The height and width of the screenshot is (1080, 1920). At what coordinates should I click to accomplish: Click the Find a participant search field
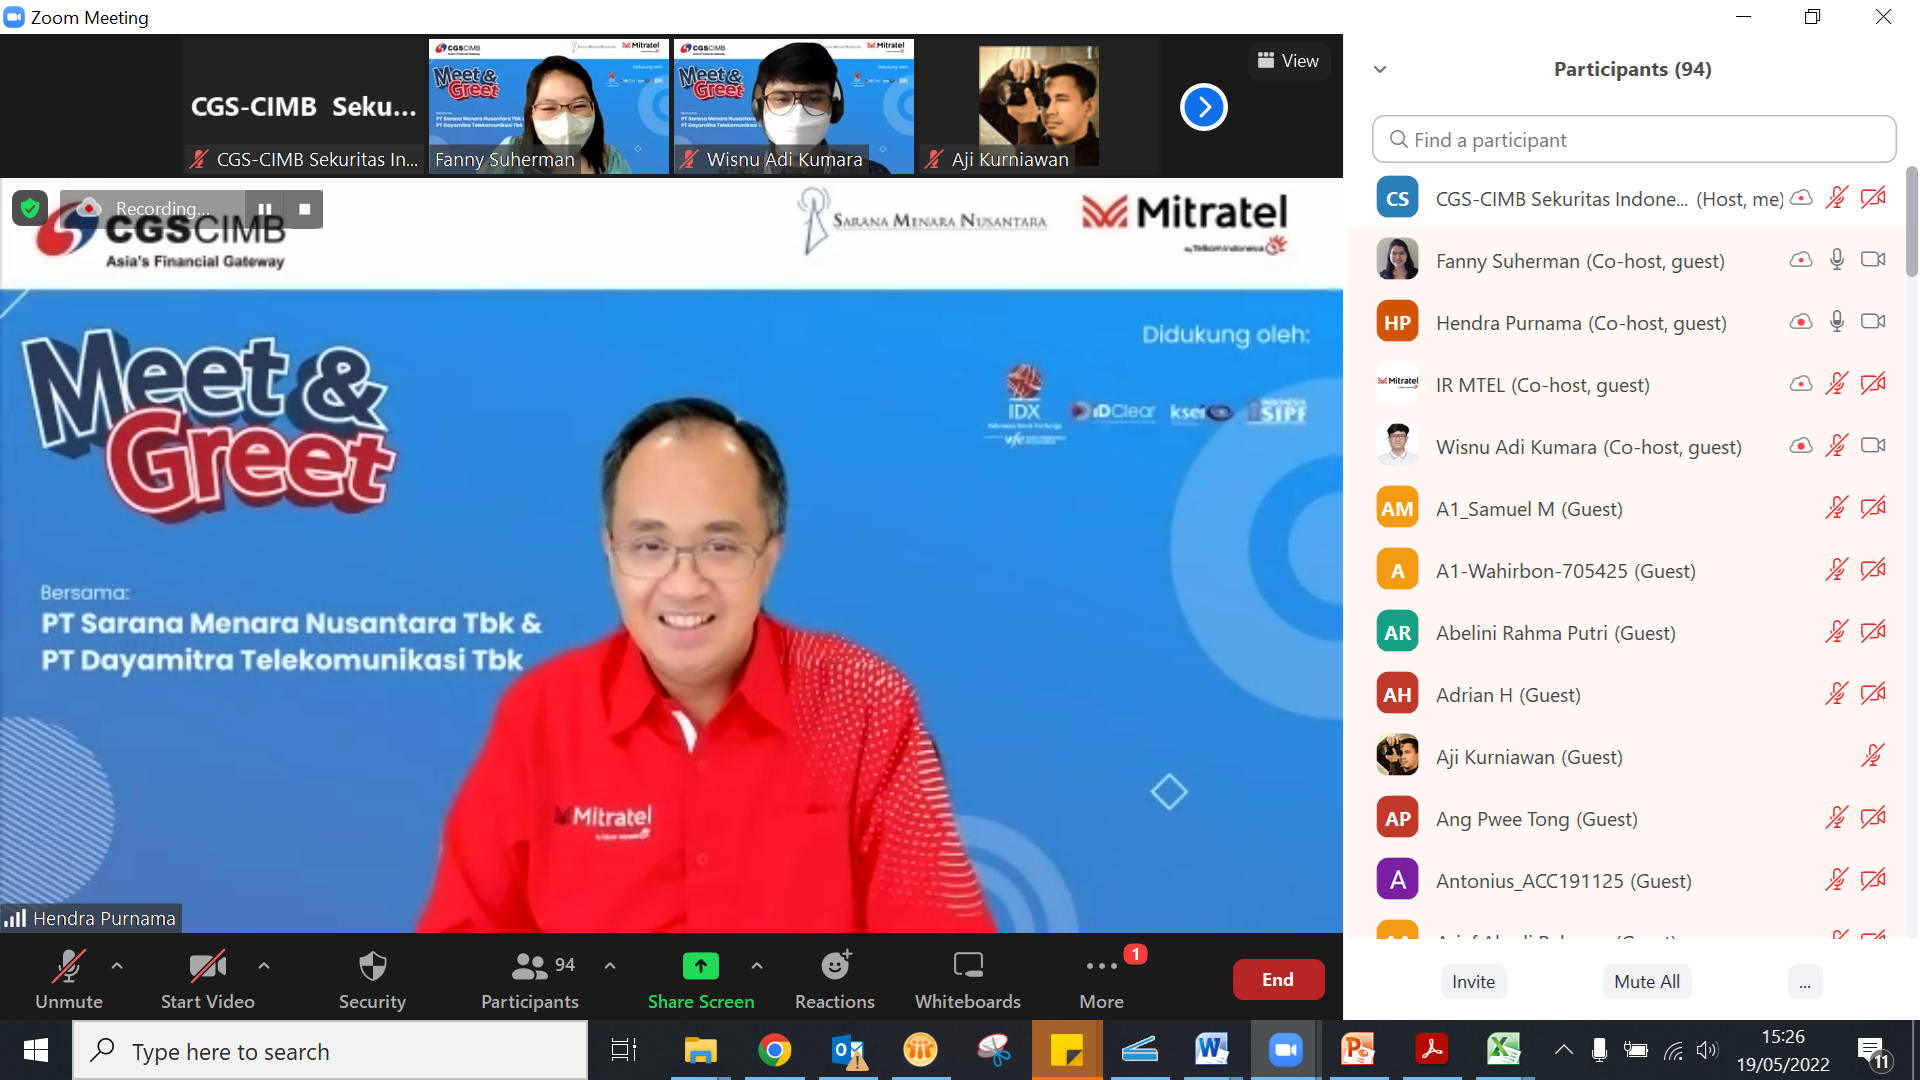click(x=1634, y=140)
